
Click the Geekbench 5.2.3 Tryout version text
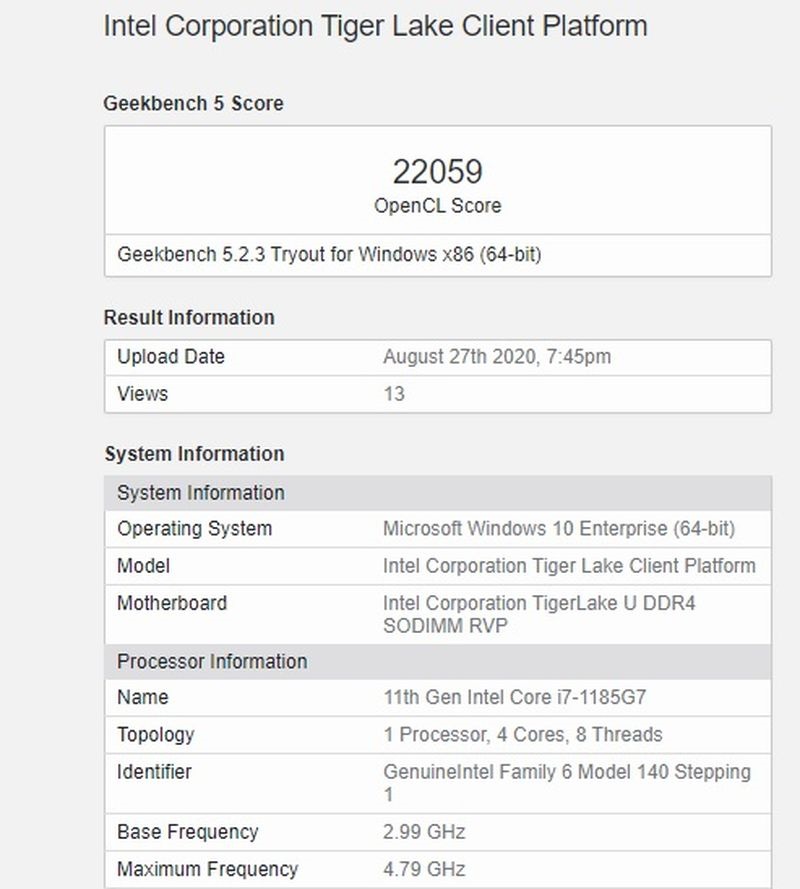tap(329, 255)
